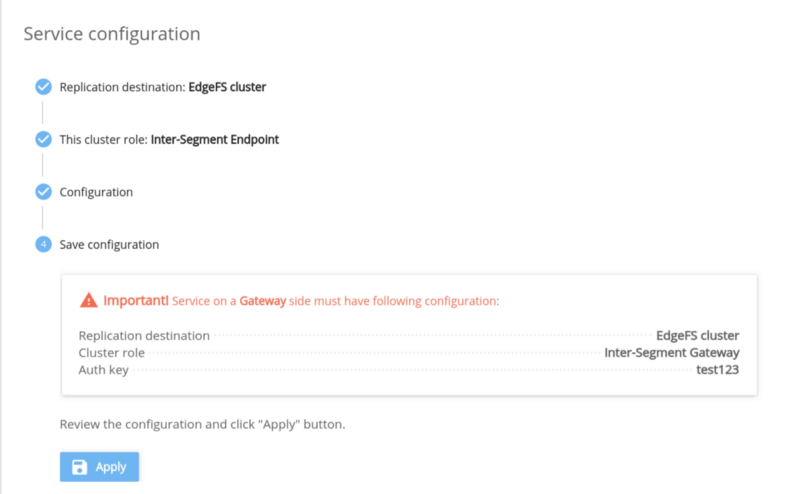Apply the service configuration
Image resolution: width=800 pixels, height=494 pixels.
100,467
